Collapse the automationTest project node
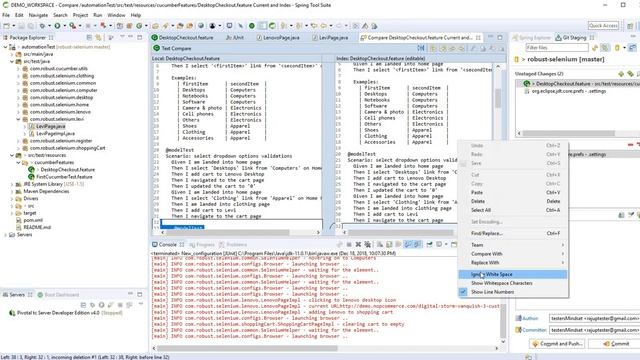The image size is (640, 360). pos(5,47)
